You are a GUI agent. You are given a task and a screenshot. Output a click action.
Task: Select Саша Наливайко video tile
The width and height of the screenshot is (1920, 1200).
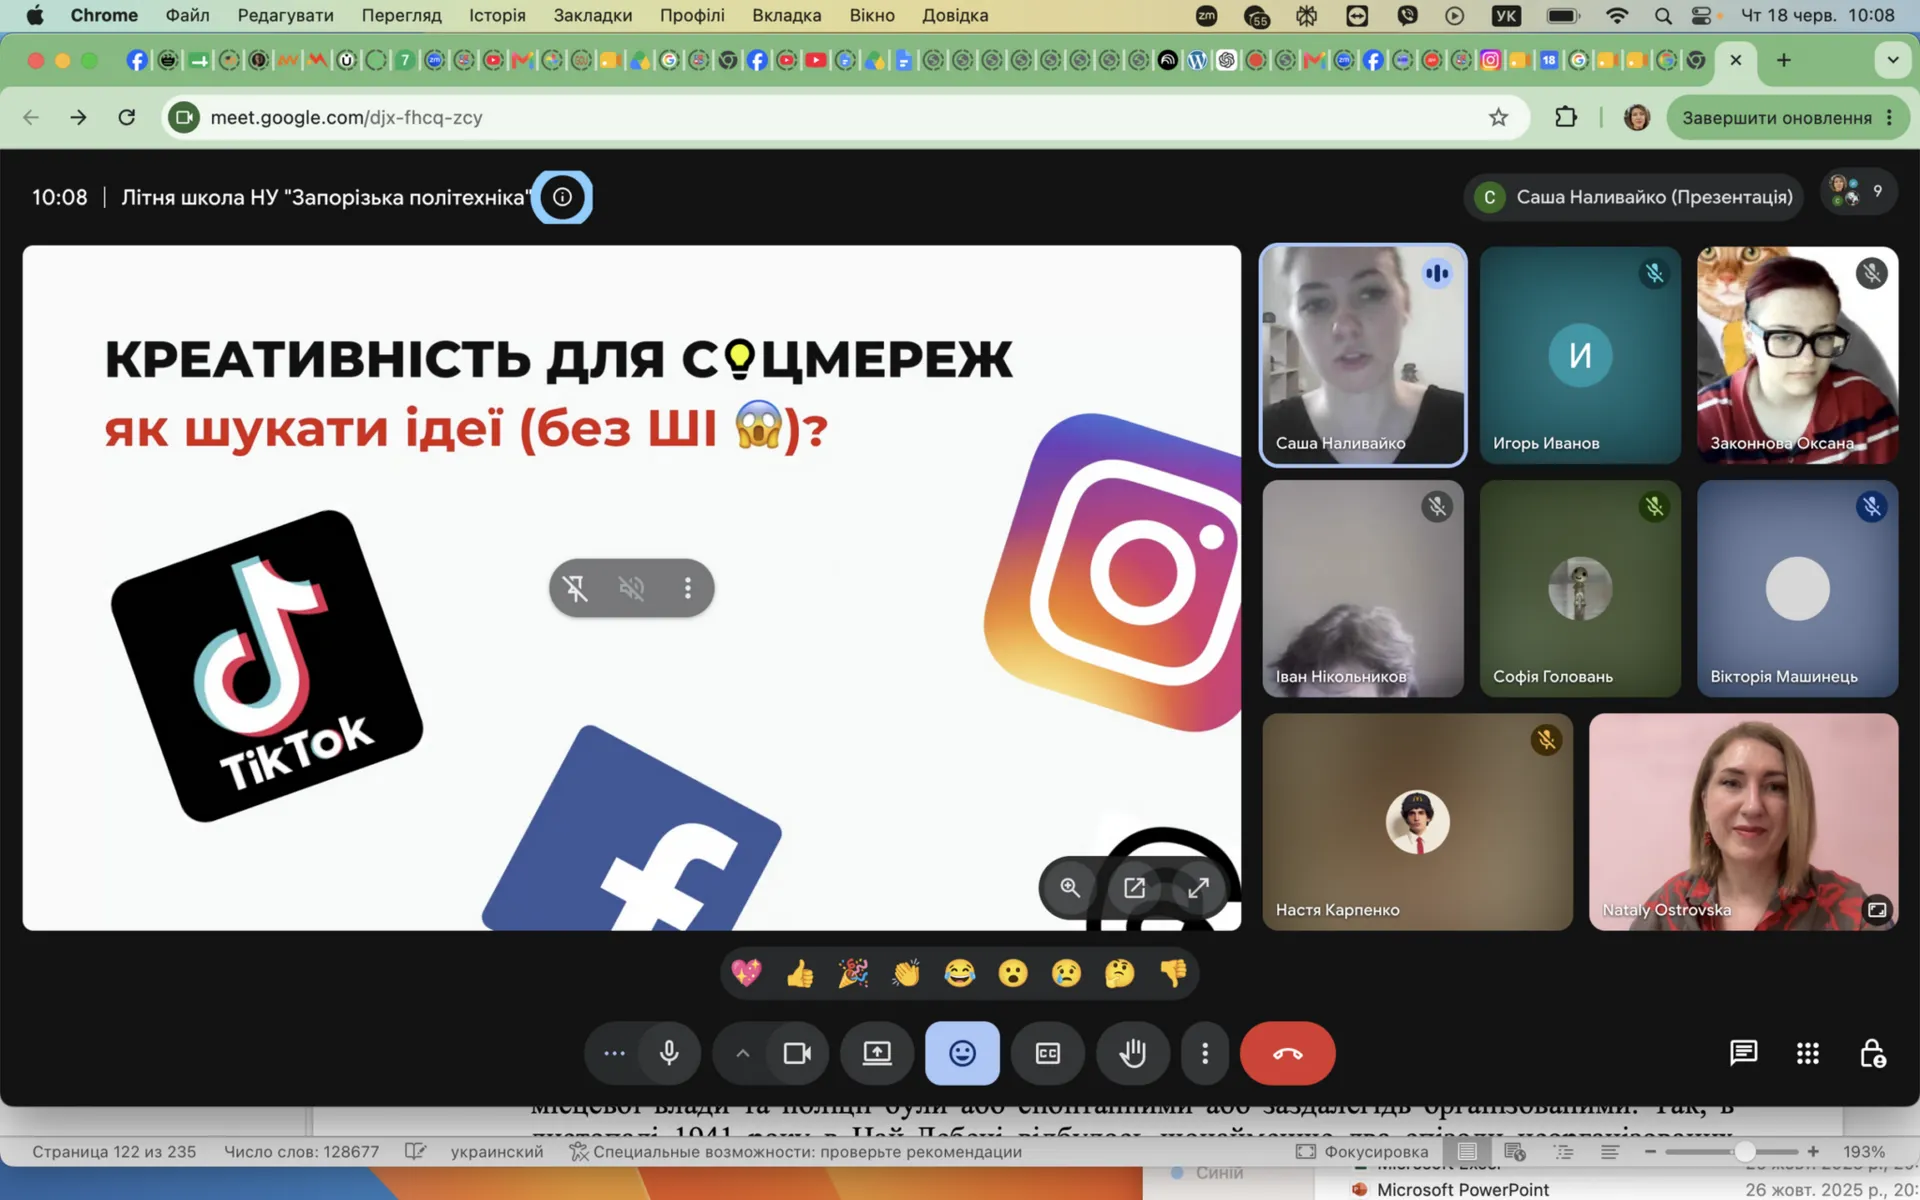click(x=1363, y=355)
